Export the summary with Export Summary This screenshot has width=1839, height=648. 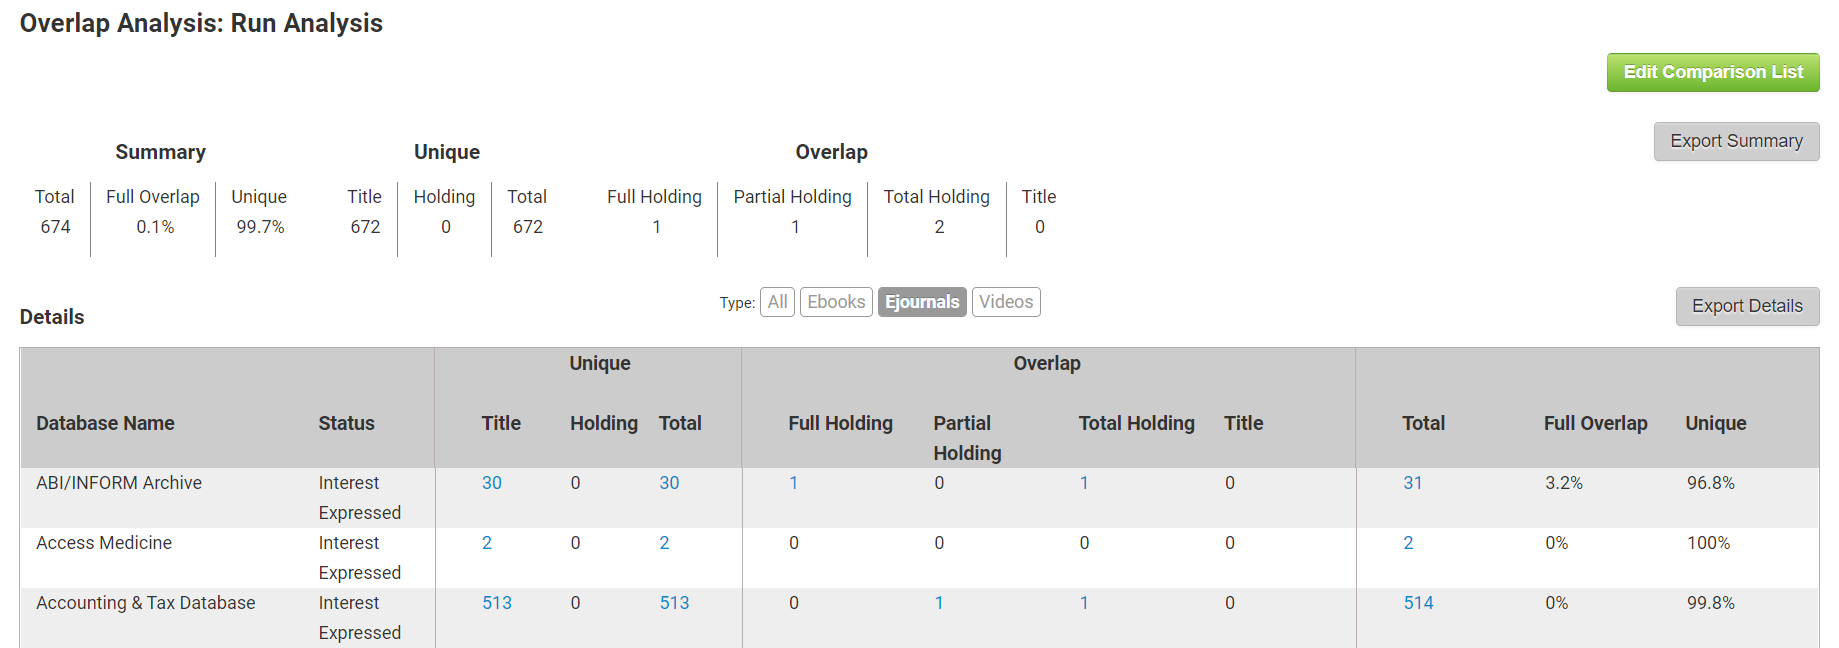1735,141
